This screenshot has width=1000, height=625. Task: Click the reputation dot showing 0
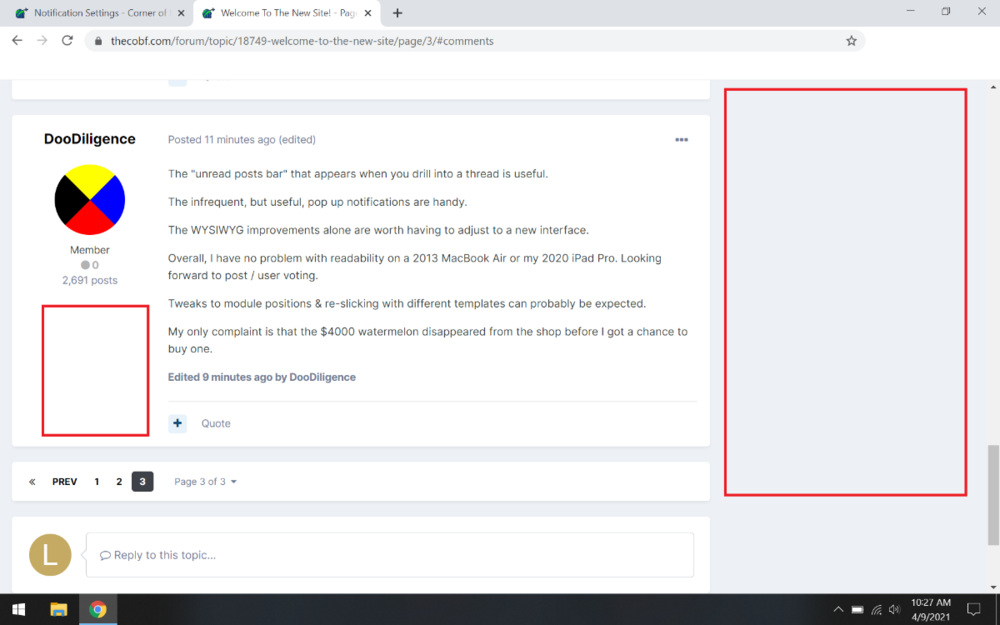(89, 265)
